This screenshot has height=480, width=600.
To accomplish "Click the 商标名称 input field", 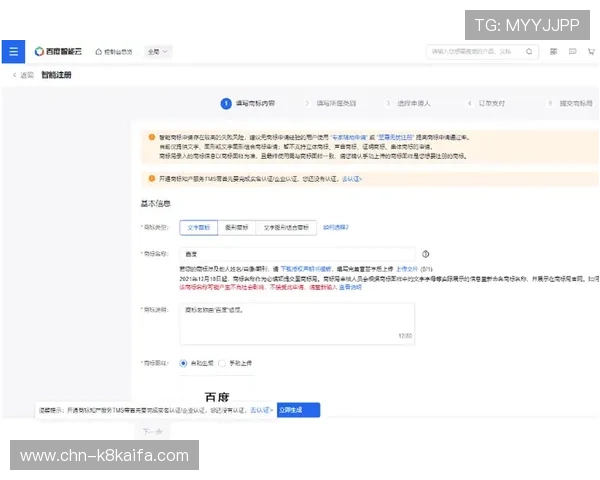I will (x=297, y=254).
